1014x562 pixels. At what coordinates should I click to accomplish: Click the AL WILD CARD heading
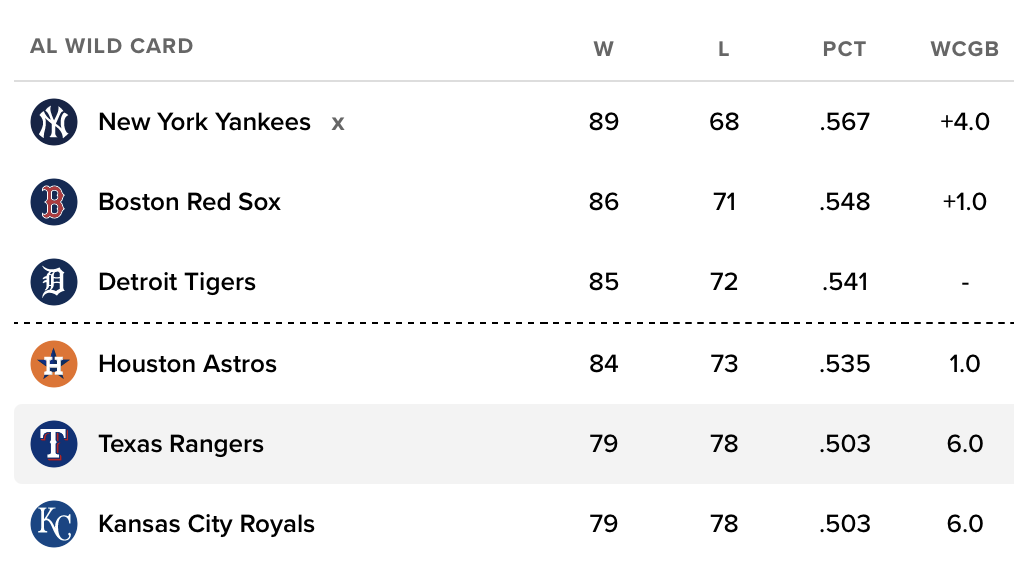112,46
